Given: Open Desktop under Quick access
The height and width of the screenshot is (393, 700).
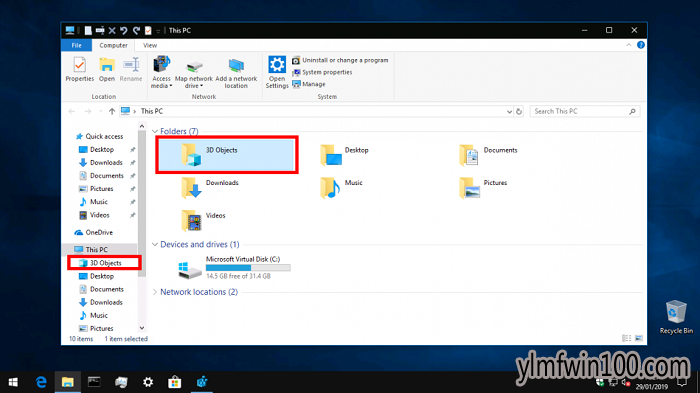Looking at the screenshot, I should pos(102,150).
